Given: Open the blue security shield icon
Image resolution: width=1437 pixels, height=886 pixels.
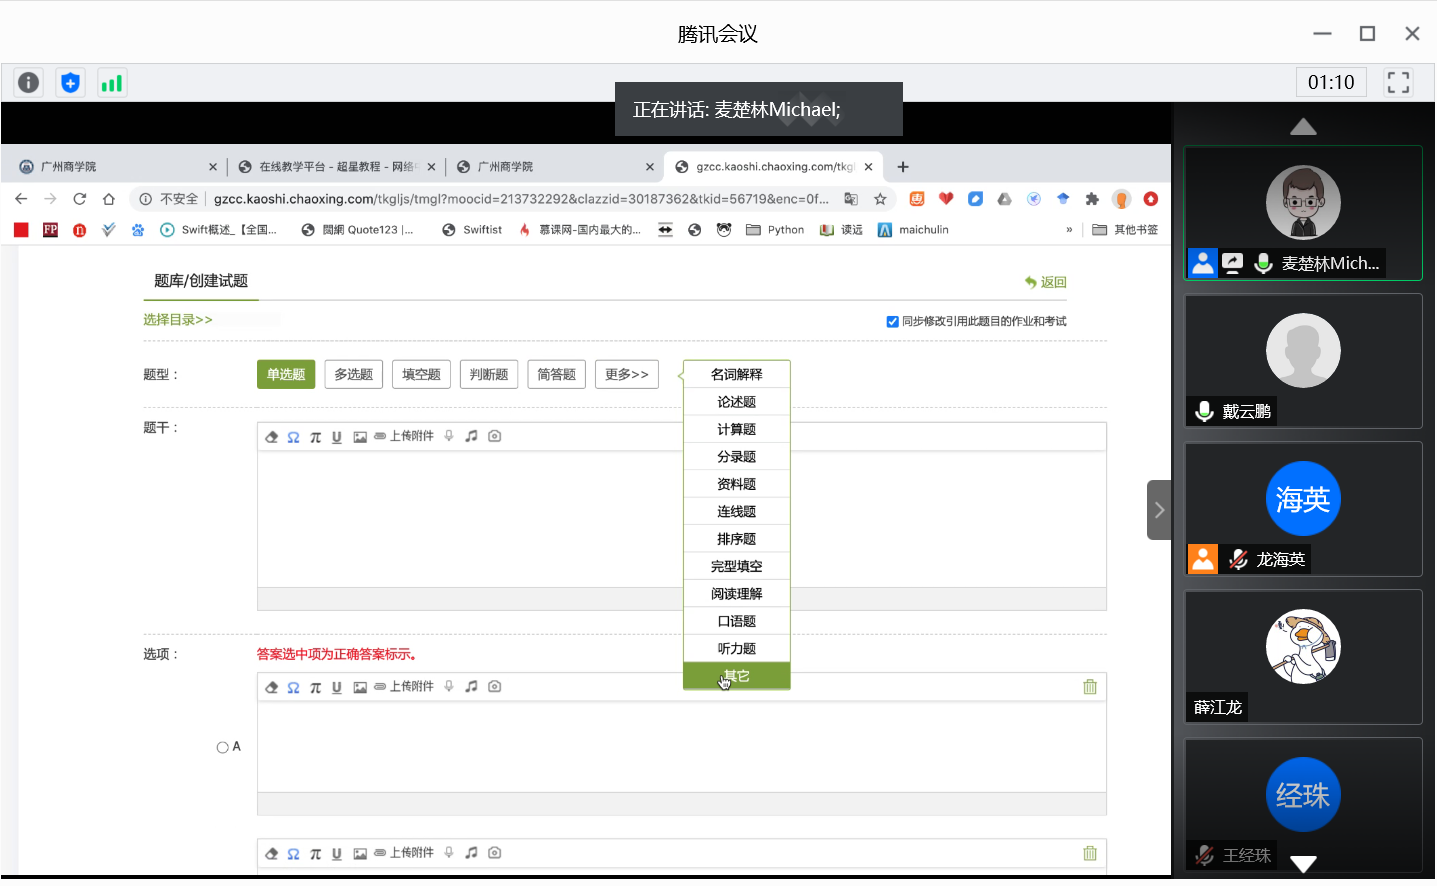Looking at the screenshot, I should (70, 83).
